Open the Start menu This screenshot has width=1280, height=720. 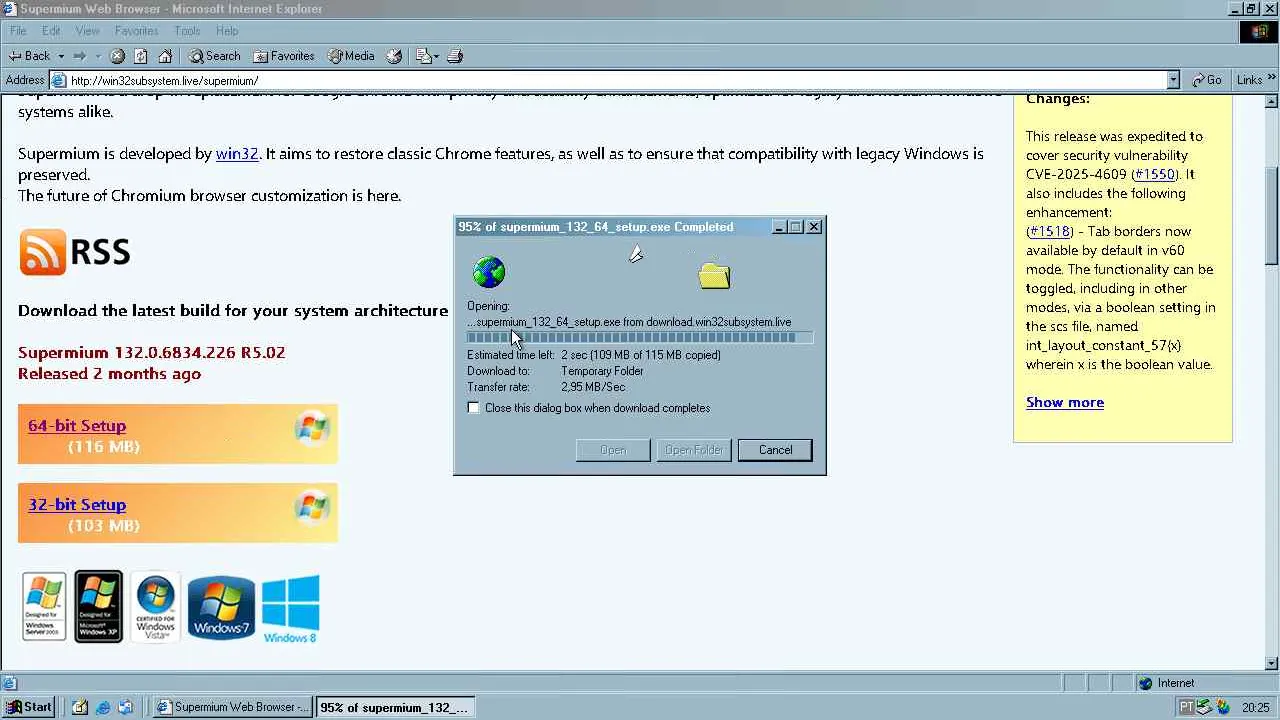[28, 707]
